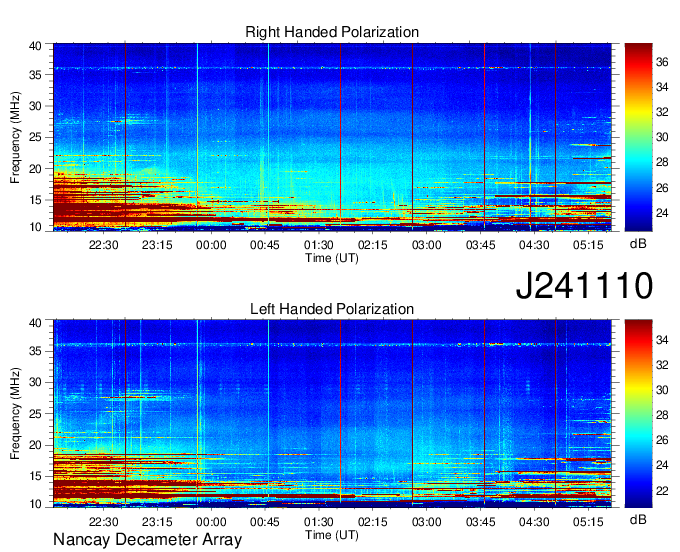Click the 20 MHz tick of right-handed plot
Viewport: 680px width, 552px height.
(35, 169)
